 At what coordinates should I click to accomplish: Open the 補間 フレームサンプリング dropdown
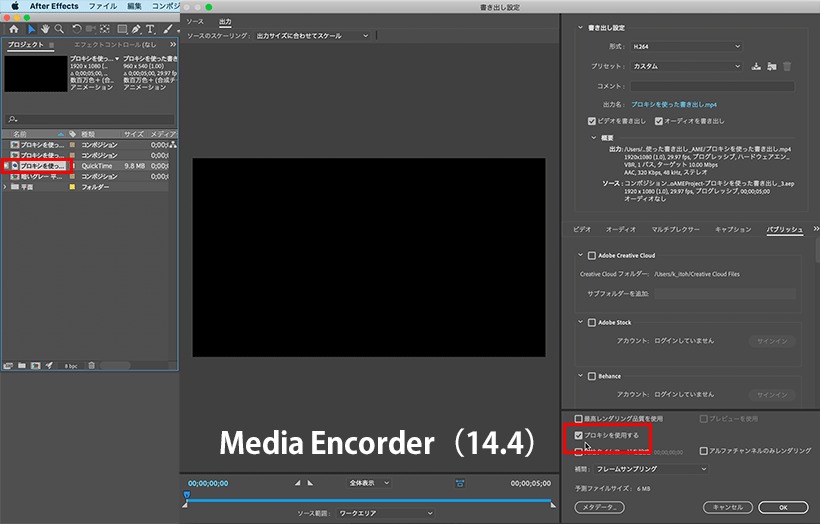651,469
